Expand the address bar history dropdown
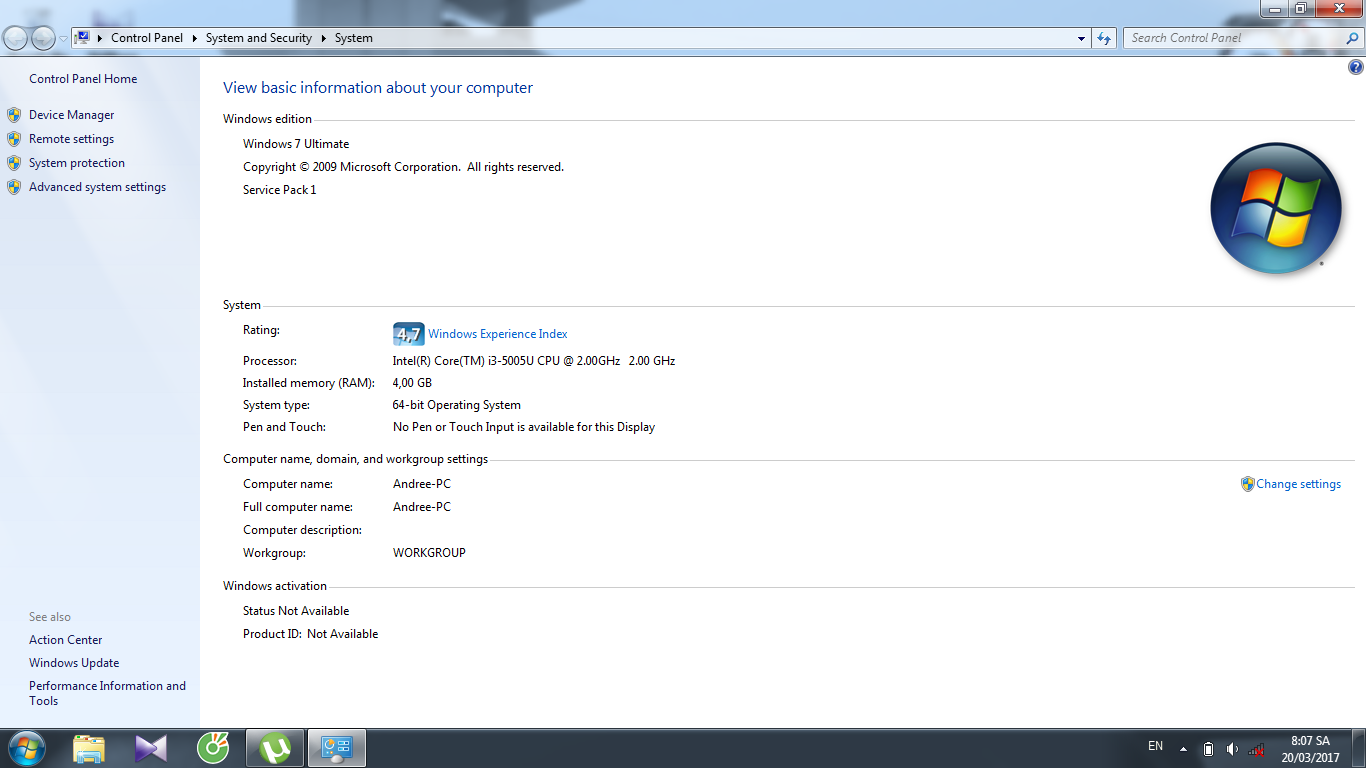1366x768 pixels. (1082, 38)
